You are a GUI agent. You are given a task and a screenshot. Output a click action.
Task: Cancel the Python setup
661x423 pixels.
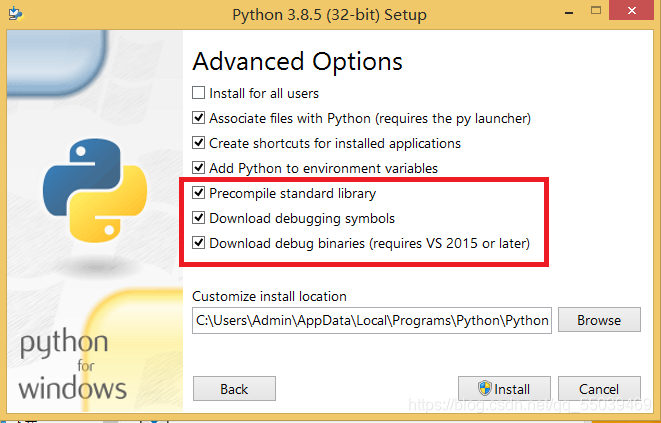(x=599, y=389)
